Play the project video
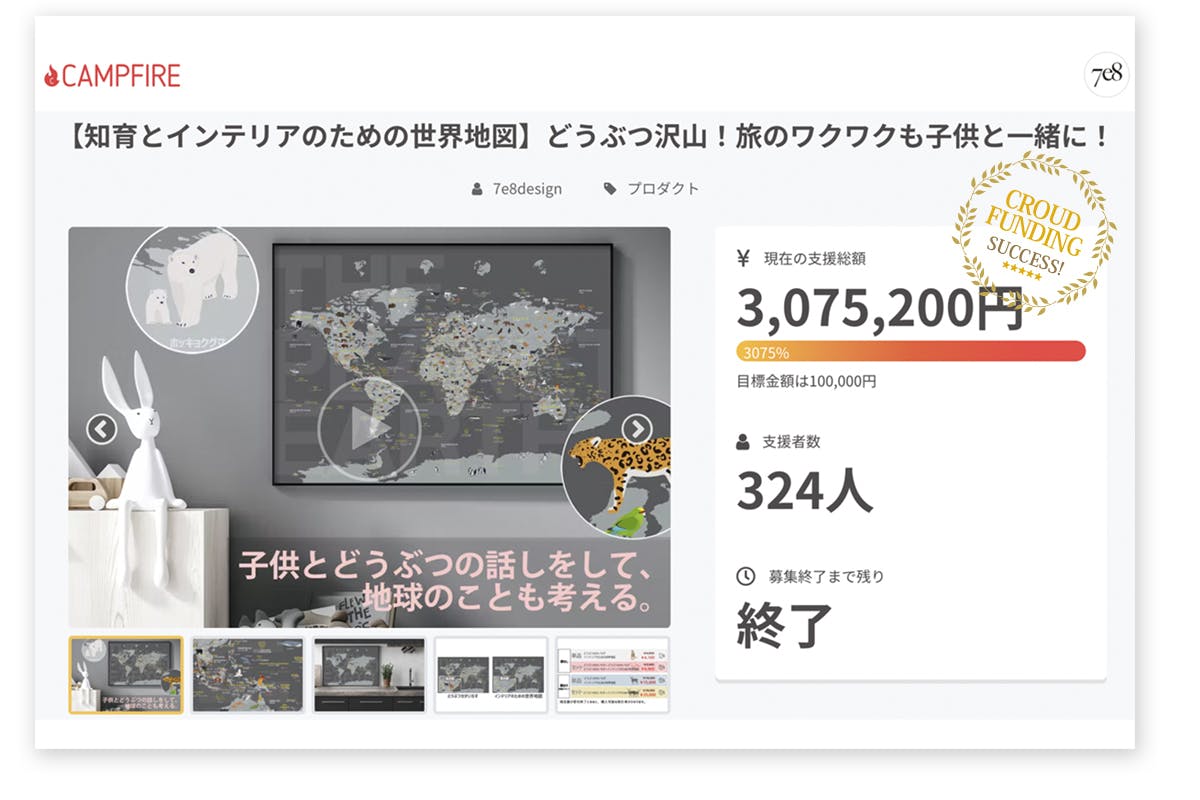This screenshot has height=800, width=1200. pyautogui.click(x=355, y=428)
